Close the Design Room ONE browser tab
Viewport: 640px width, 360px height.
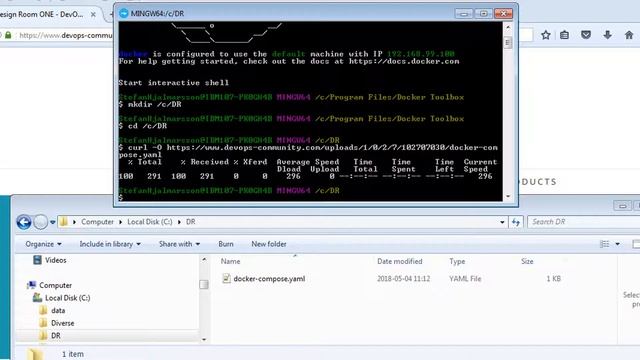pyautogui.click(x=93, y=14)
